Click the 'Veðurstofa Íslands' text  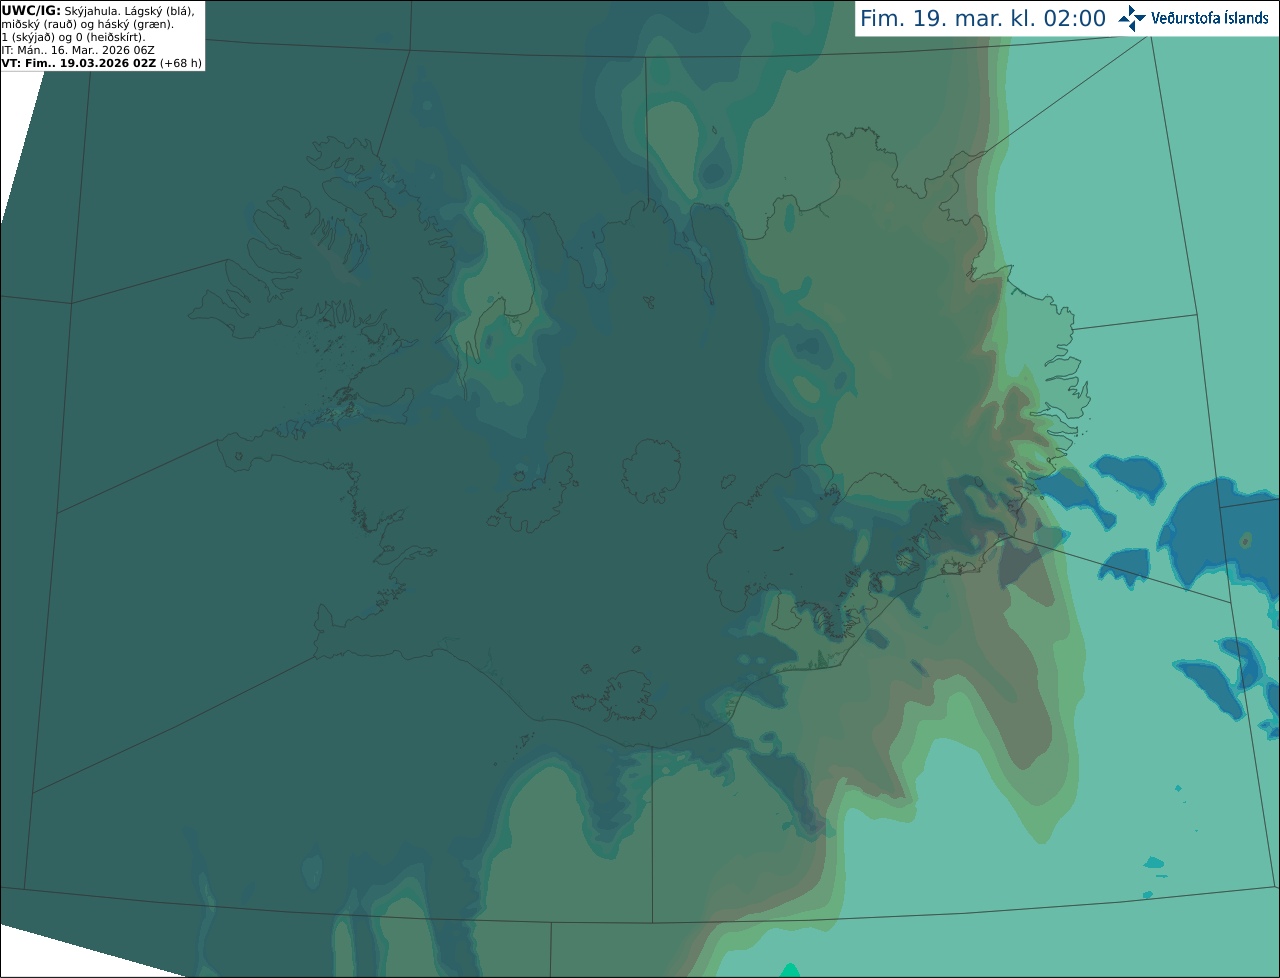(x=1210, y=18)
